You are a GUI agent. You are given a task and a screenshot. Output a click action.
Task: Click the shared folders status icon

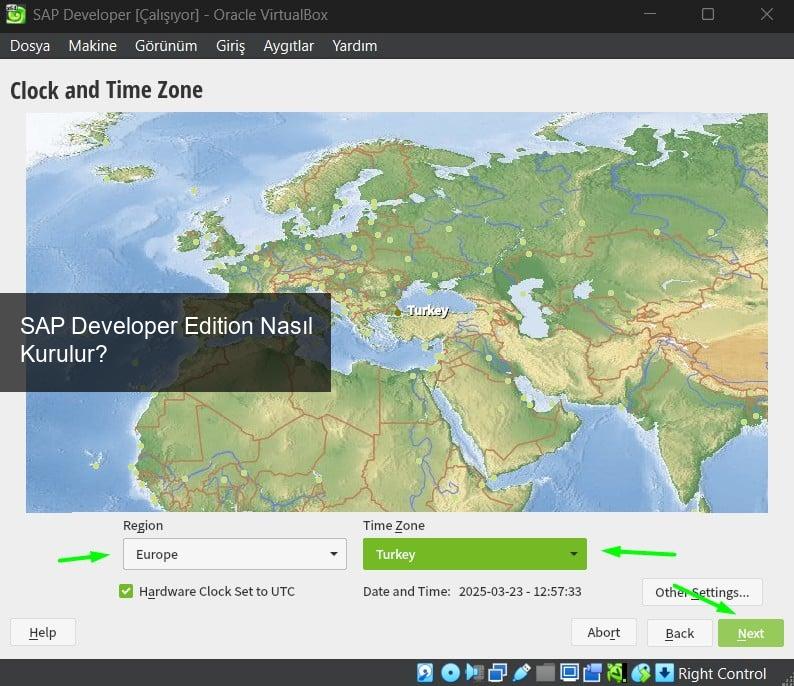546,673
